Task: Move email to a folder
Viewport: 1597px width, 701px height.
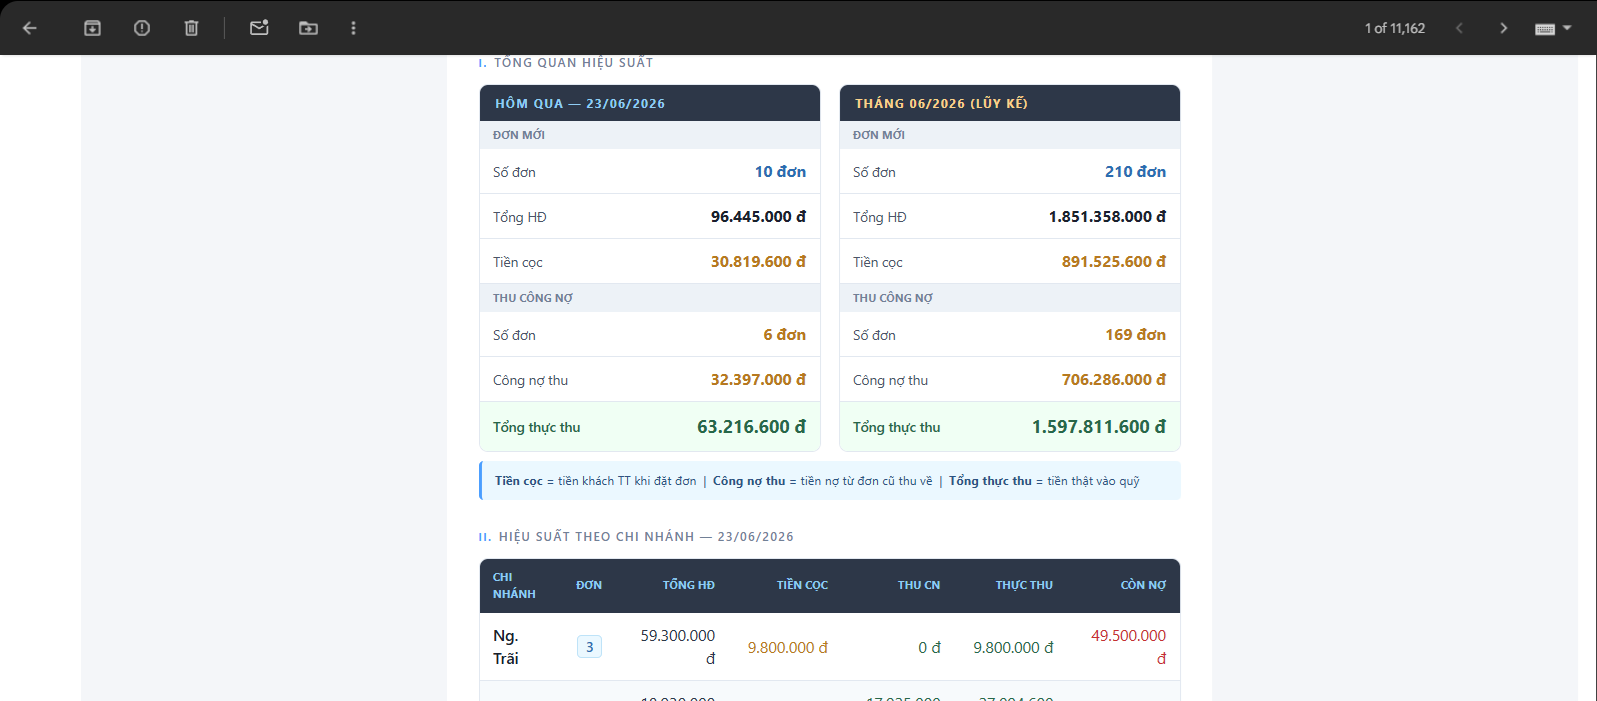Action: 308,28
